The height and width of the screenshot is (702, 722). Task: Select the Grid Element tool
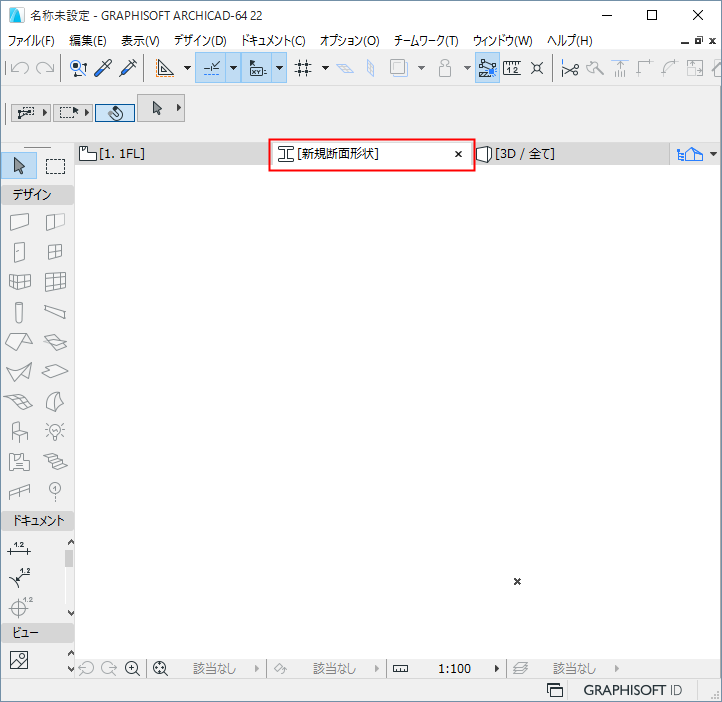click(55, 492)
